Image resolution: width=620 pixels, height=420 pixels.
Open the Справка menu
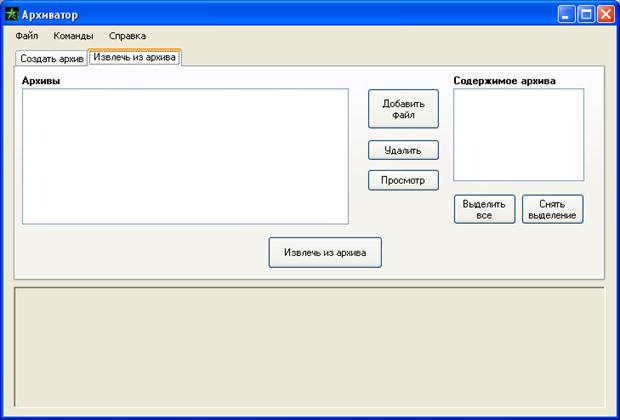pos(127,36)
